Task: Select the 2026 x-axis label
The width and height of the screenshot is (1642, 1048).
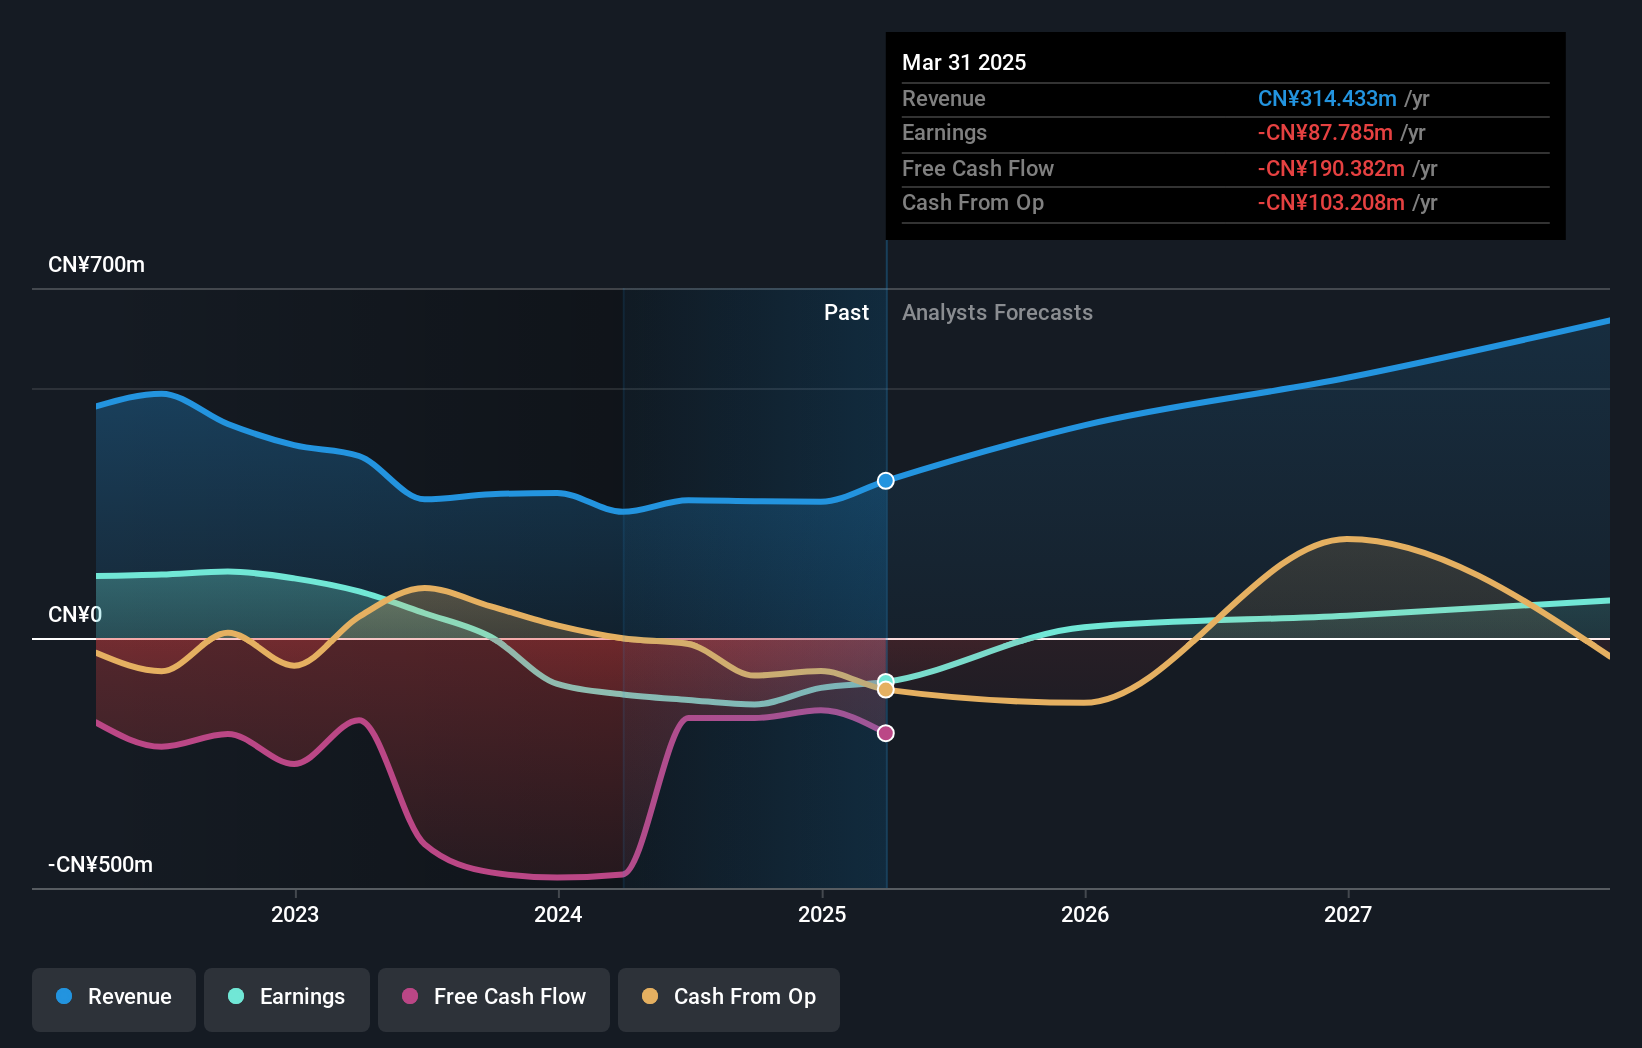Action: point(1085,914)
